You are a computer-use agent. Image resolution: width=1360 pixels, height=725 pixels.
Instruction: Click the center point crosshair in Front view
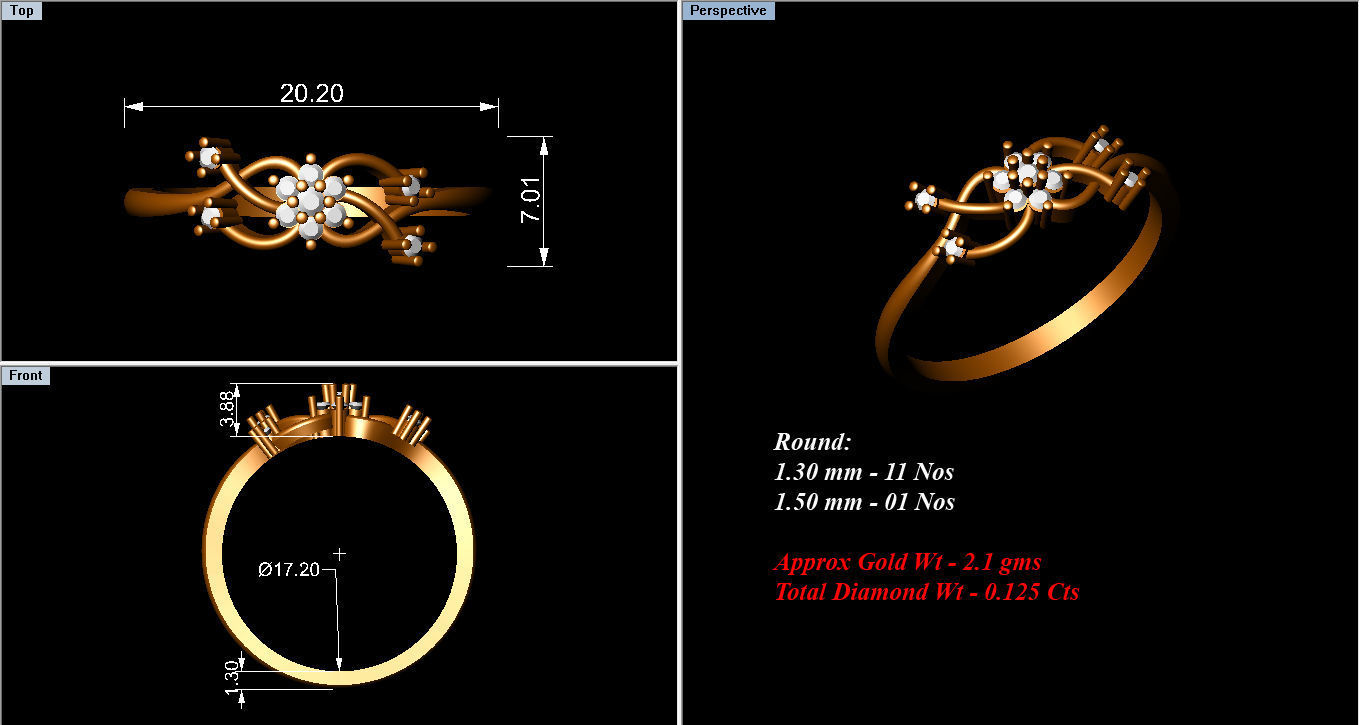(339, 553)
